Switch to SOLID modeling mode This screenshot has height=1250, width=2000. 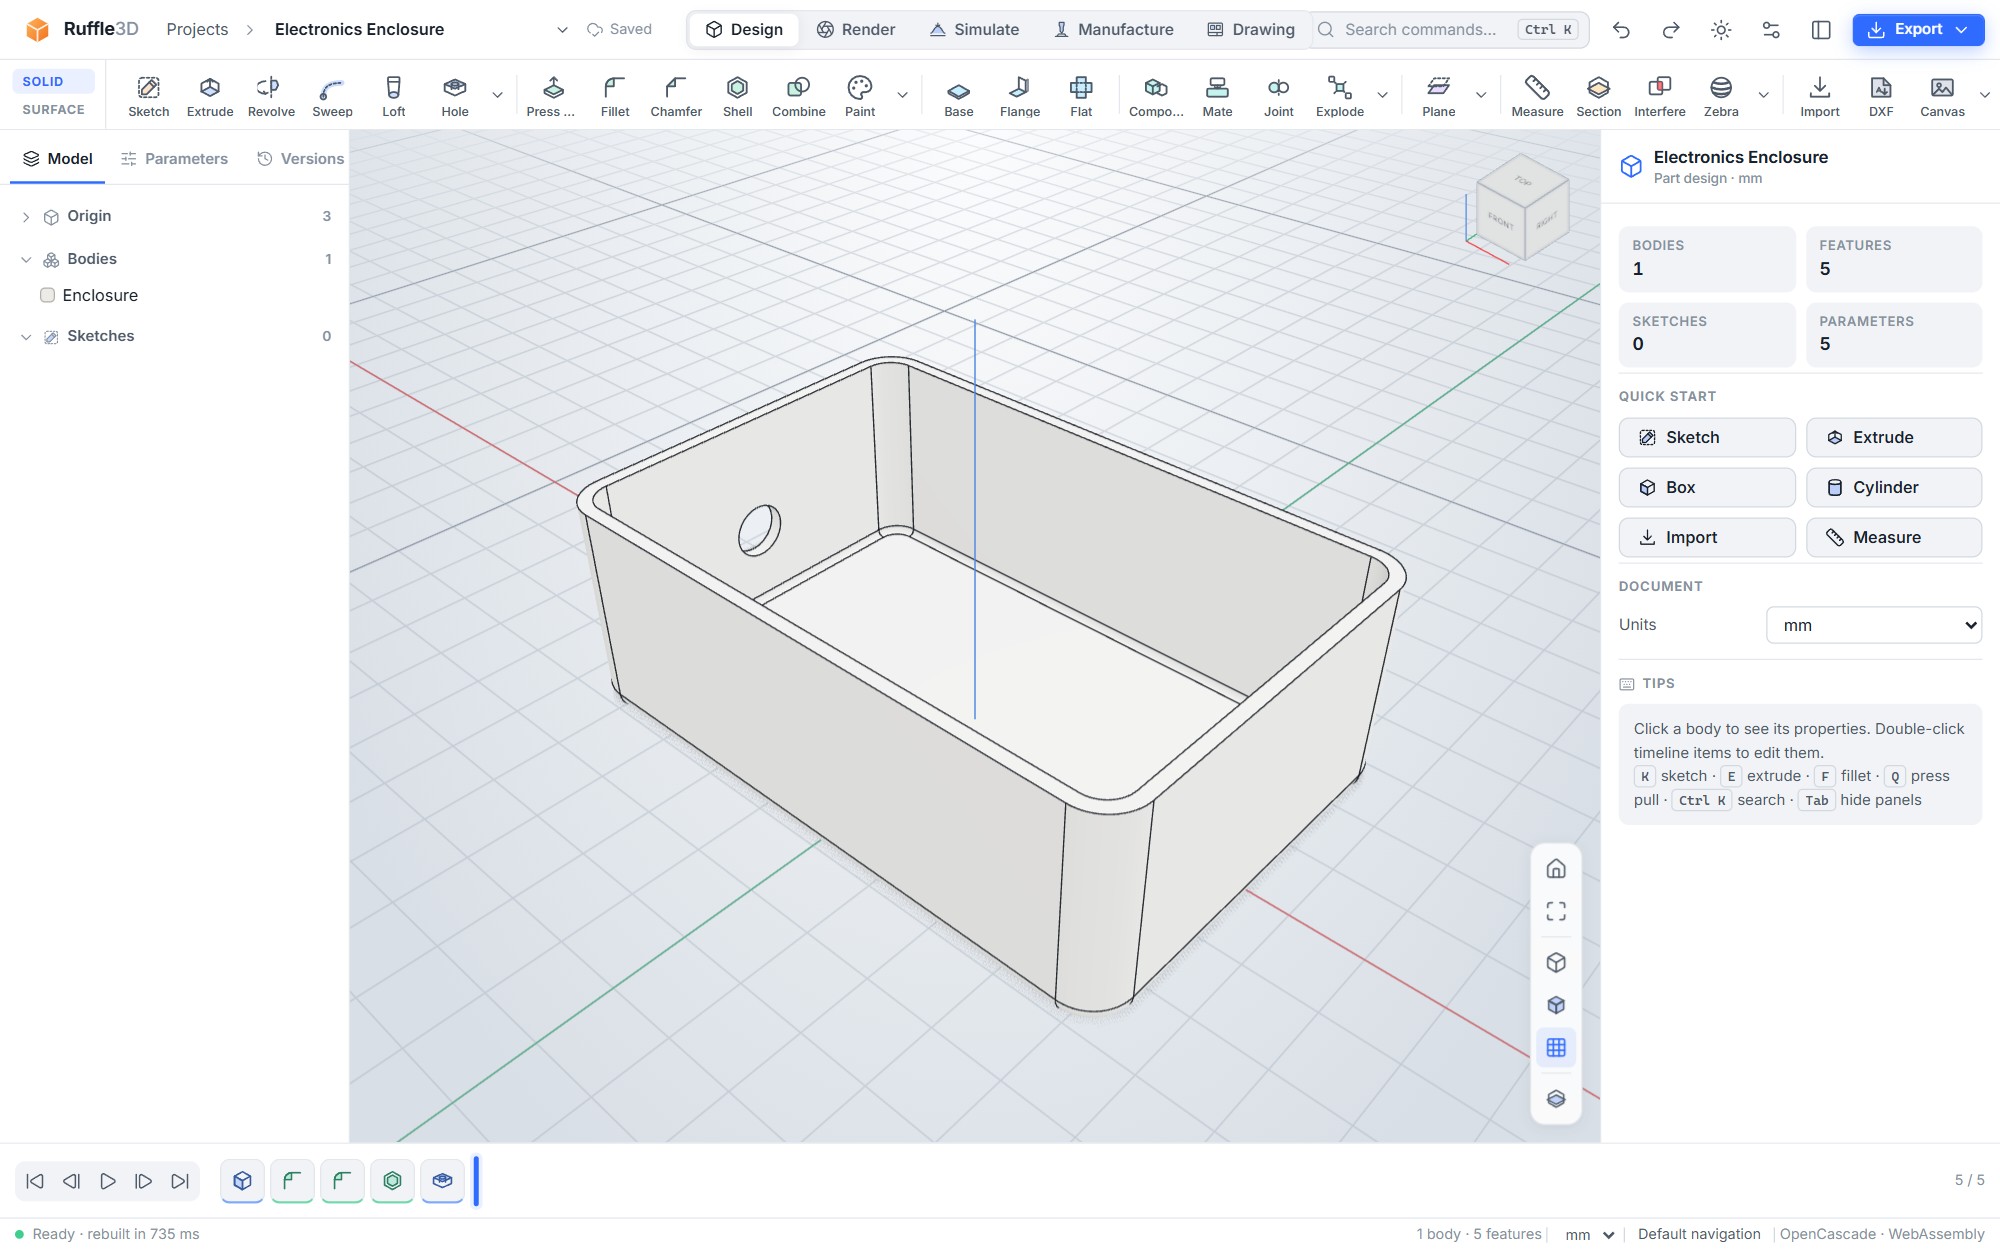54,81
